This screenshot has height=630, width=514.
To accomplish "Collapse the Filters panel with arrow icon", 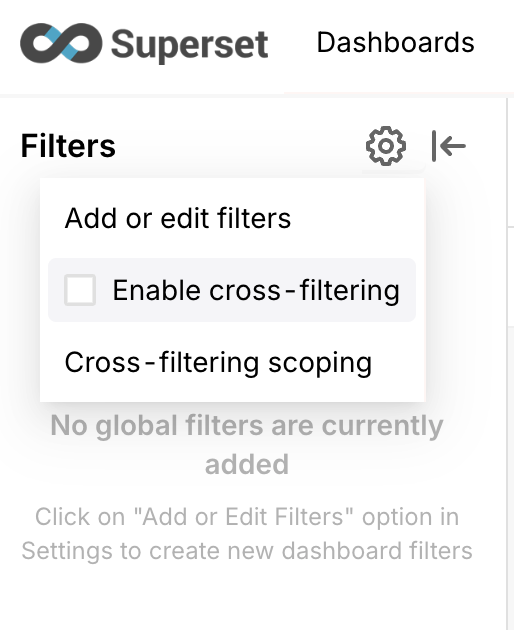I will pos(448,146).
